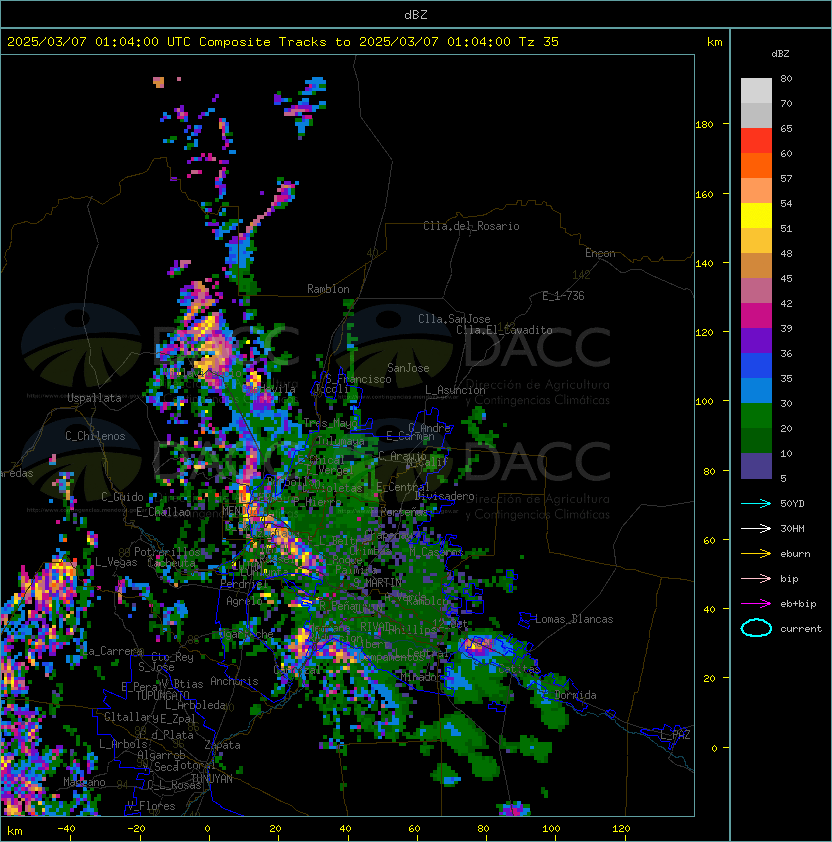Click the 'L_Dormida' place label

click(570, 695)
